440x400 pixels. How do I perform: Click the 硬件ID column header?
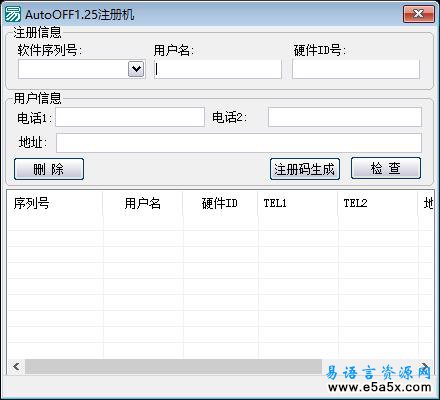220,203
